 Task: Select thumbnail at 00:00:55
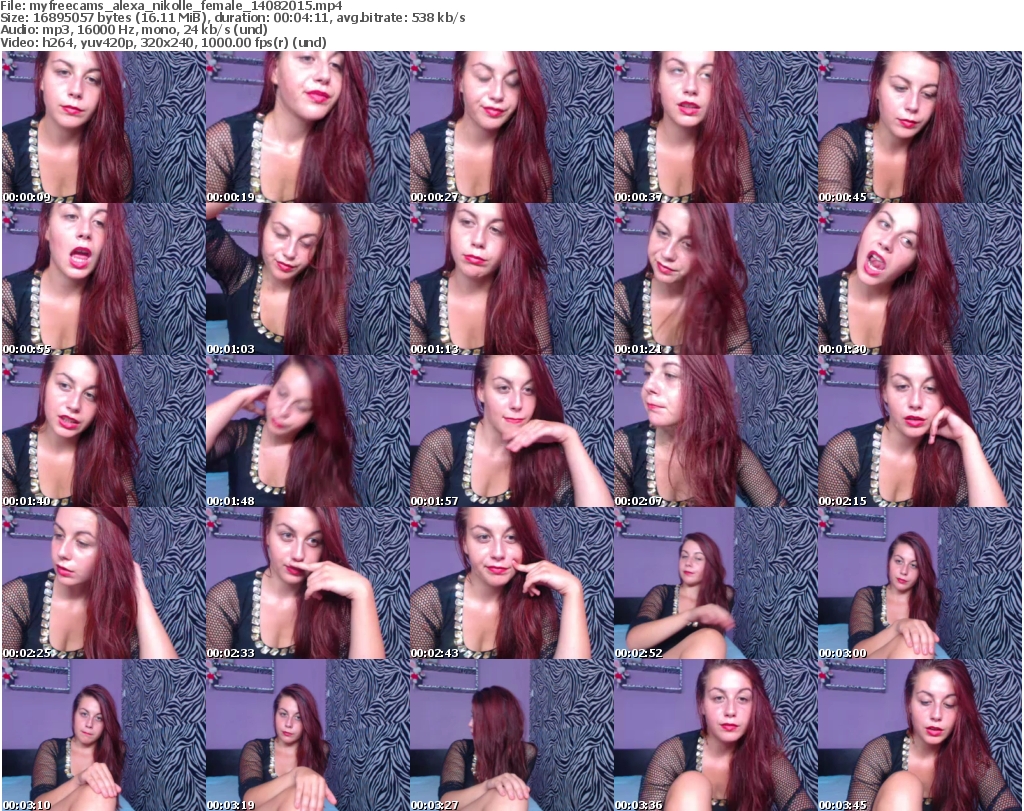pos(103,279)
